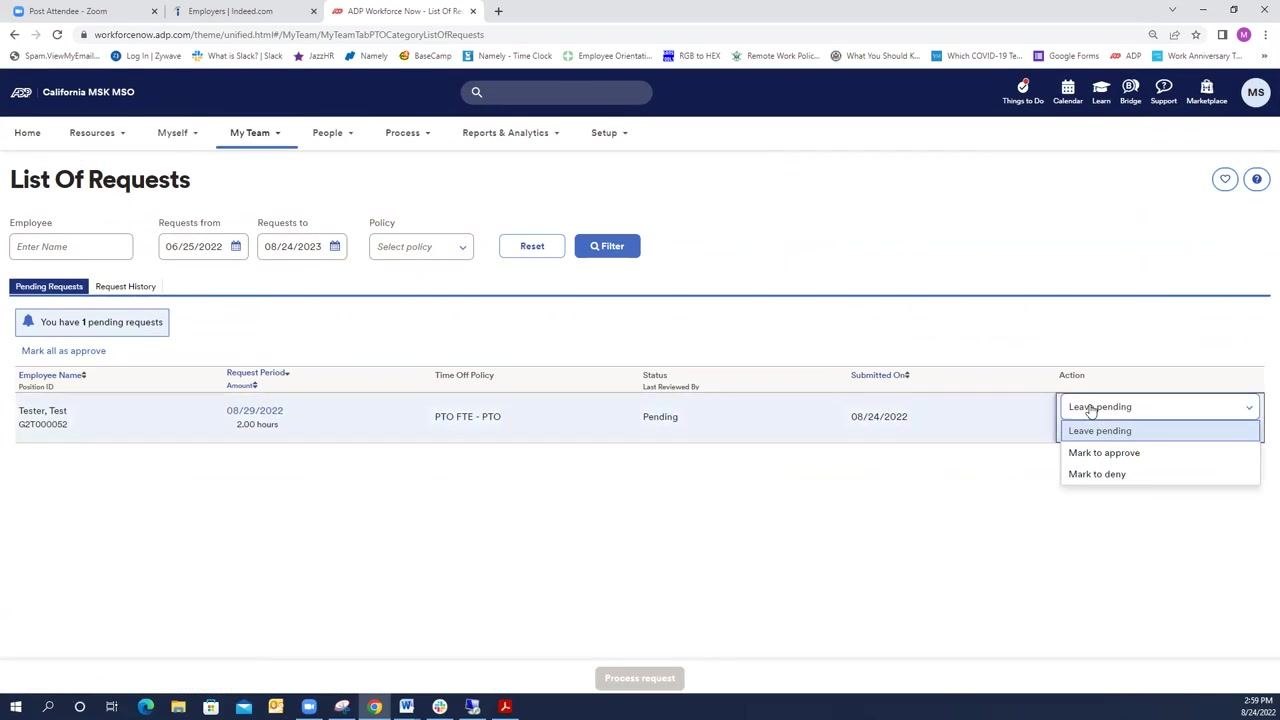This screenshot has height=720, width=1280.
Task: Open Windows Start menu
Action: 15,707
